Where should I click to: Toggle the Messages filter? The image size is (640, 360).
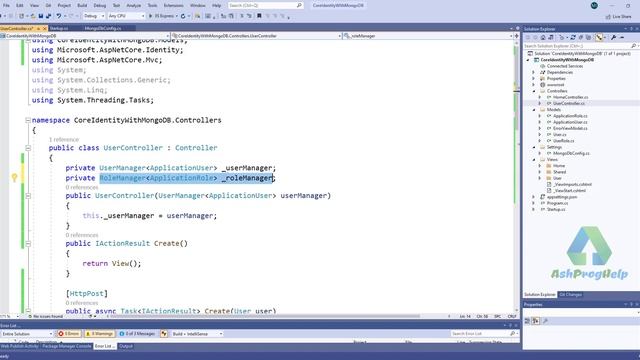[137, 334]
